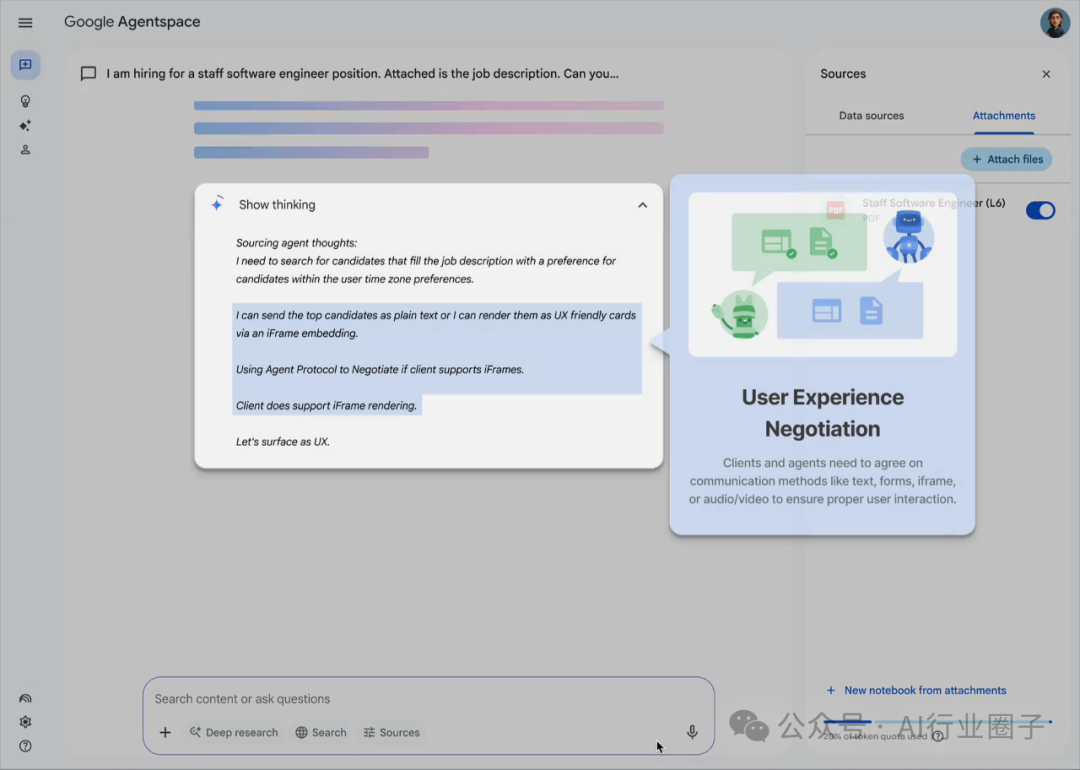1080x770 pixels.
Task: Open the help question mark icon
Action: click(x=25, y=746)
